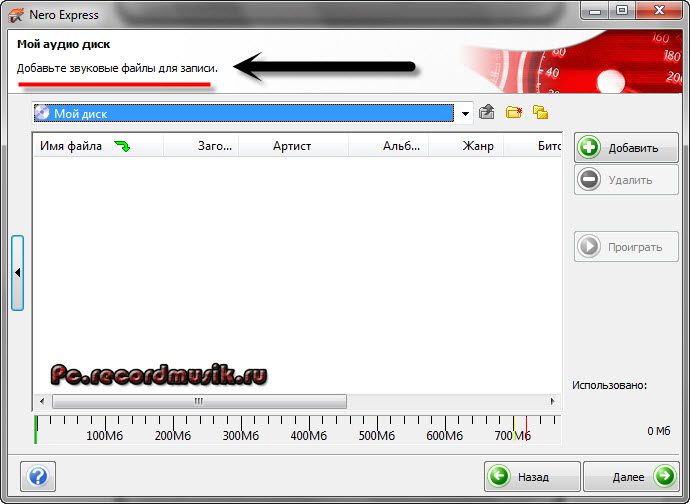
Task: Sort by Имя файла column header
Action: [x=98, y=146]
